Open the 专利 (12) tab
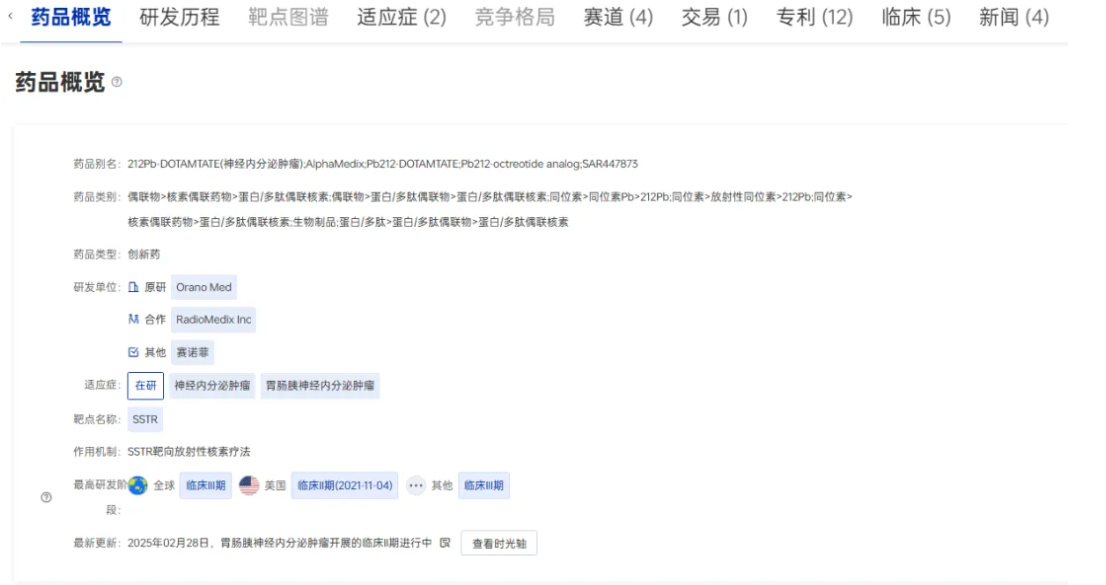1106x585 pixels. click(815, 17)
